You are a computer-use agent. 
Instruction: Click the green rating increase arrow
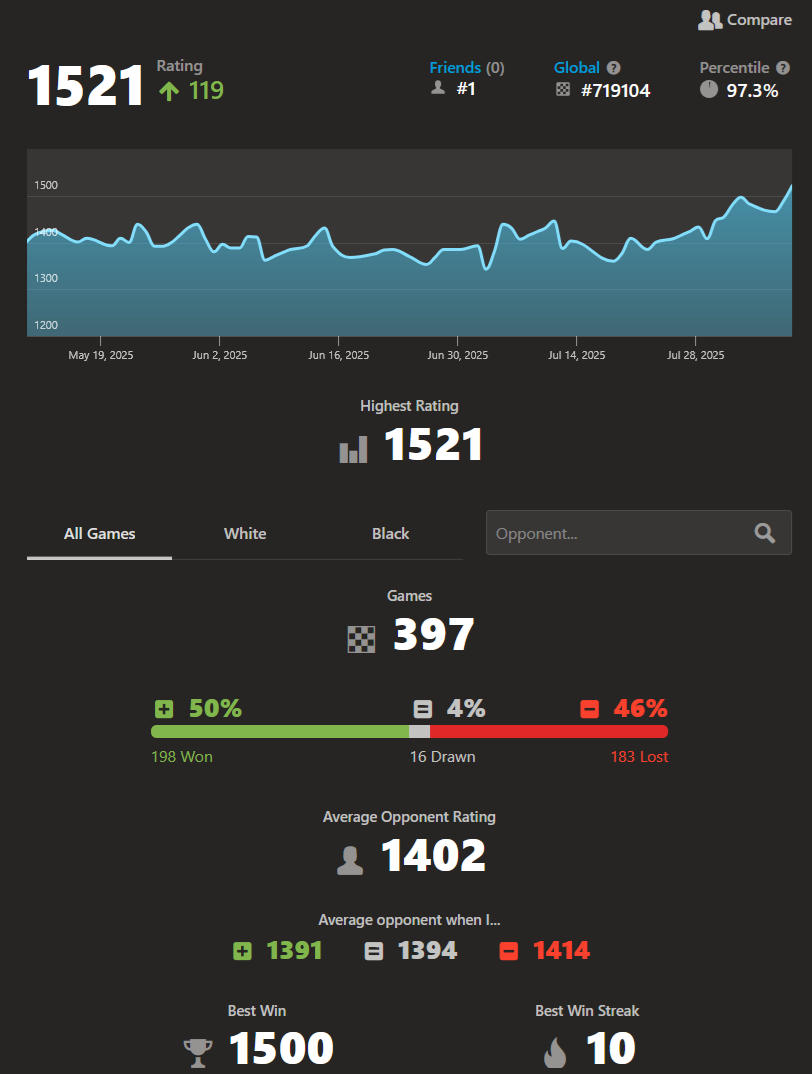tap(169, 91)
